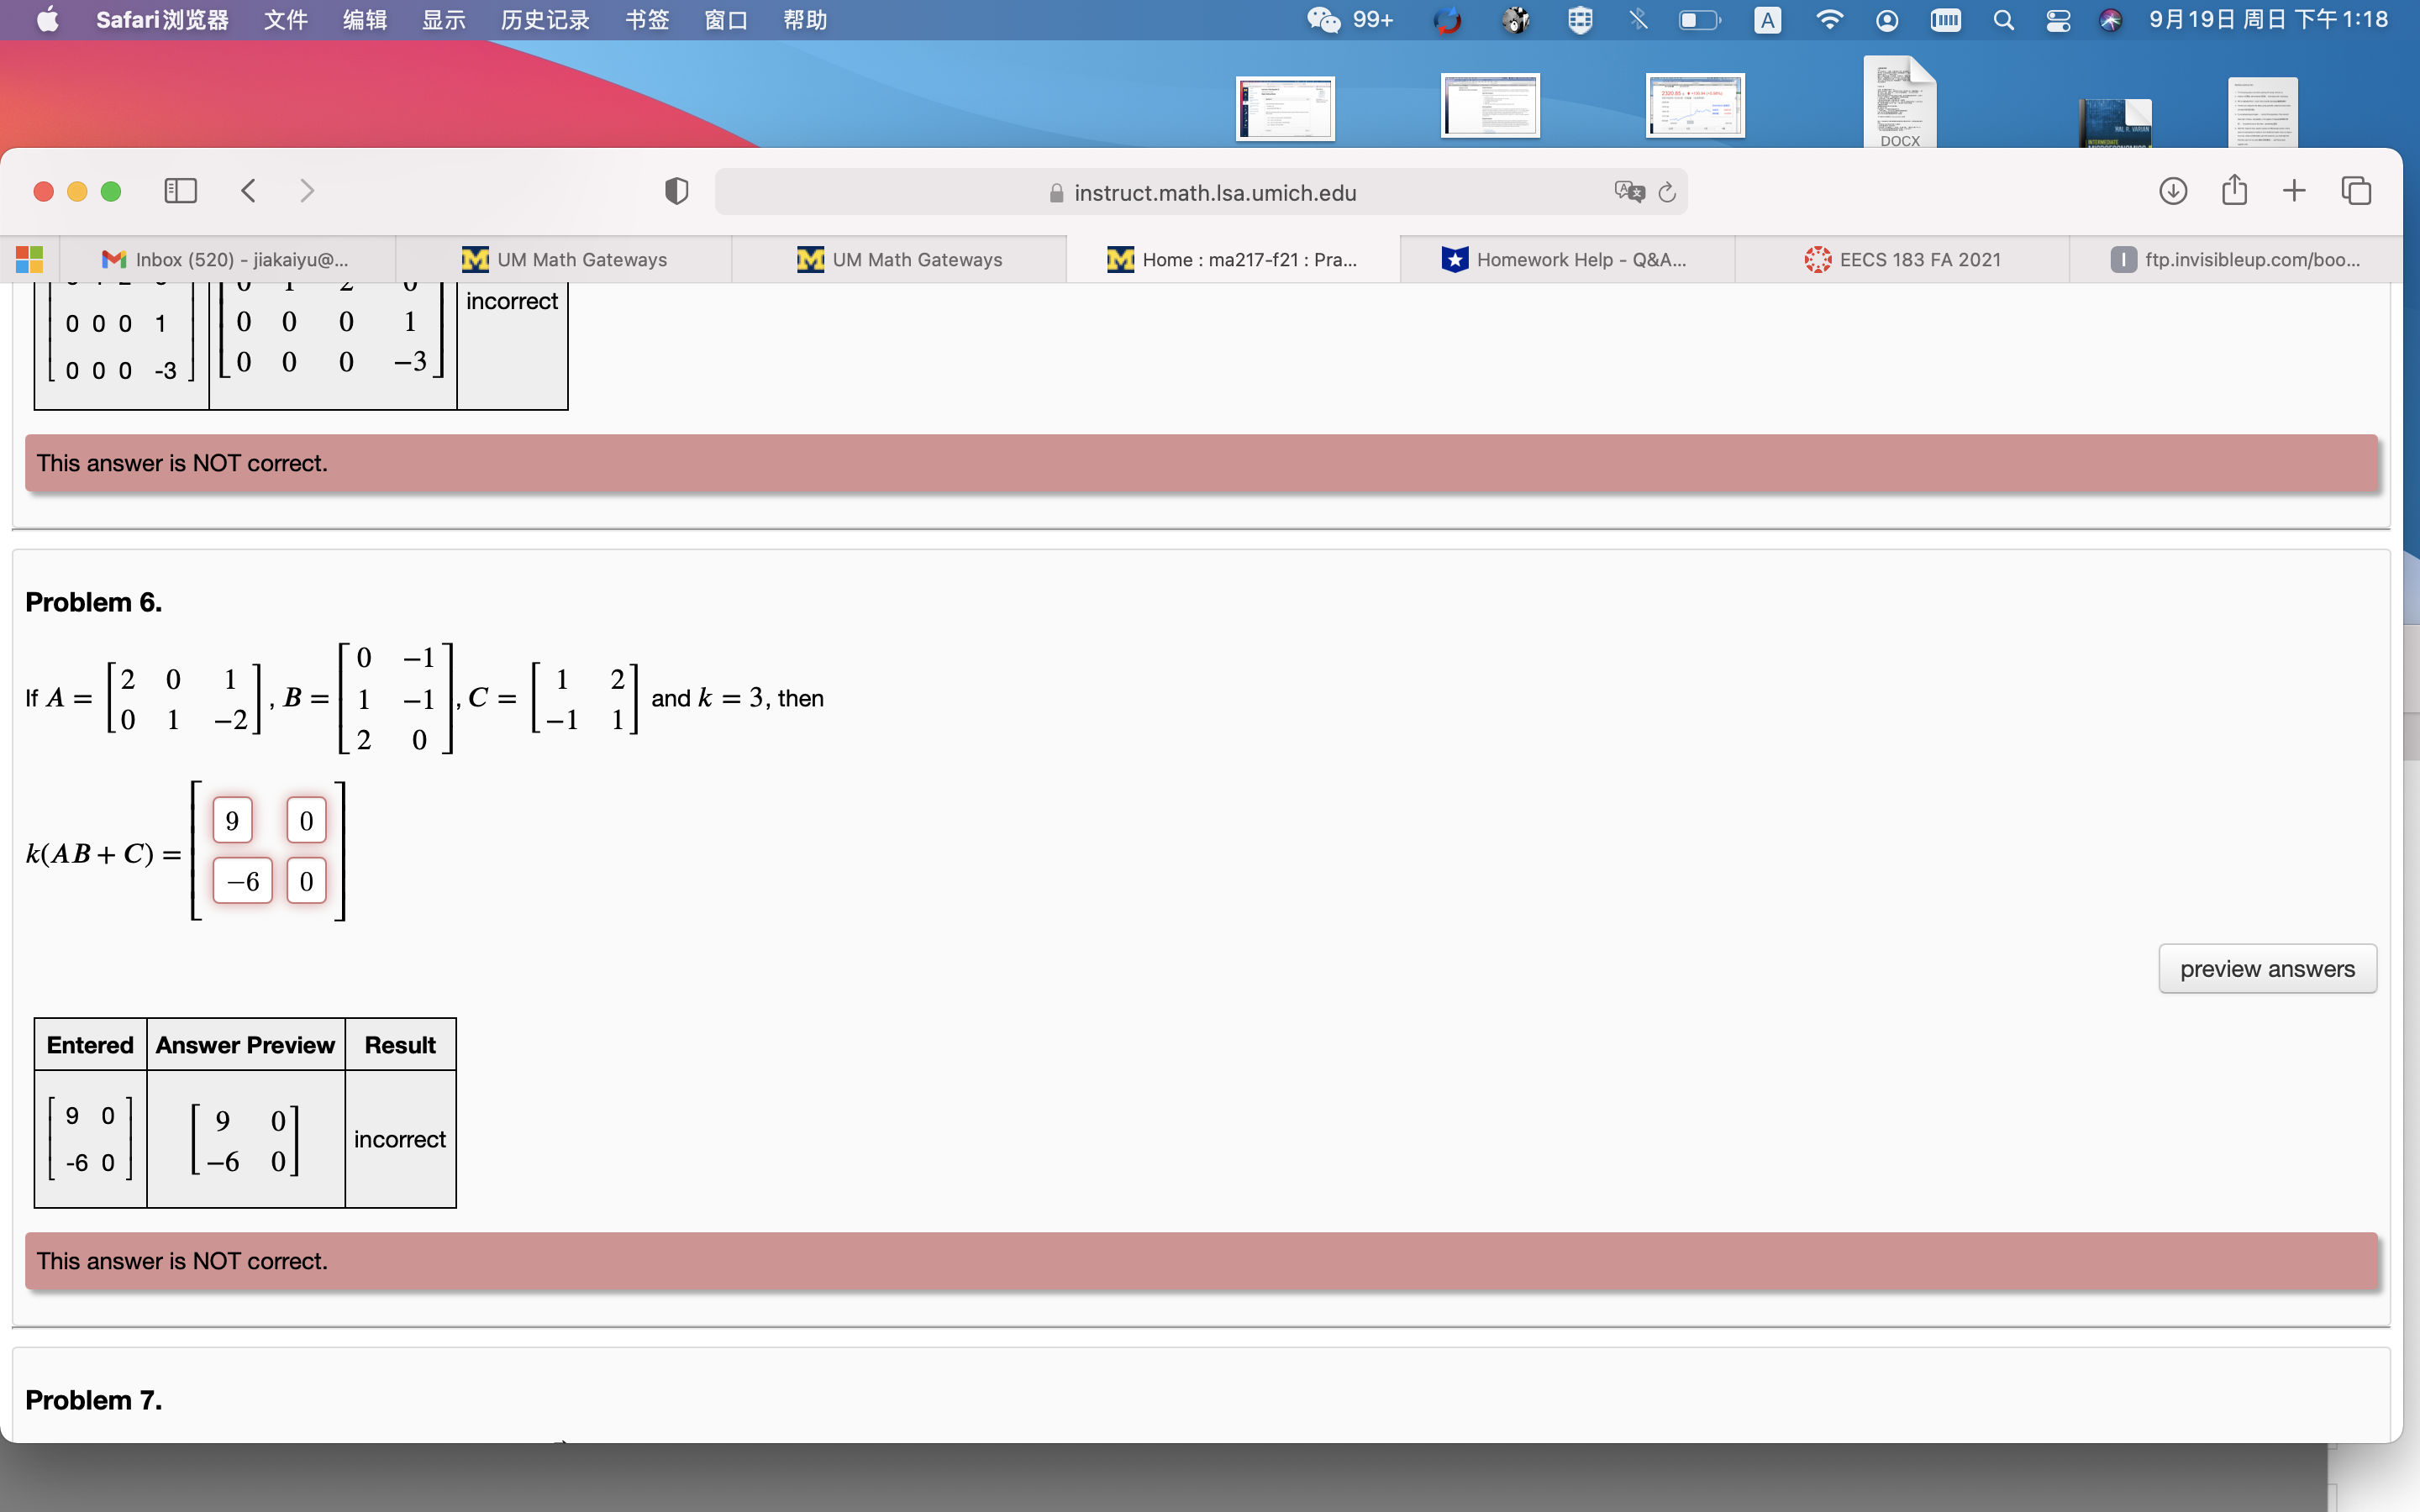This screenshot has height=1512, width=2420.
Task: Reload the current page
Action: [1667, 192]
